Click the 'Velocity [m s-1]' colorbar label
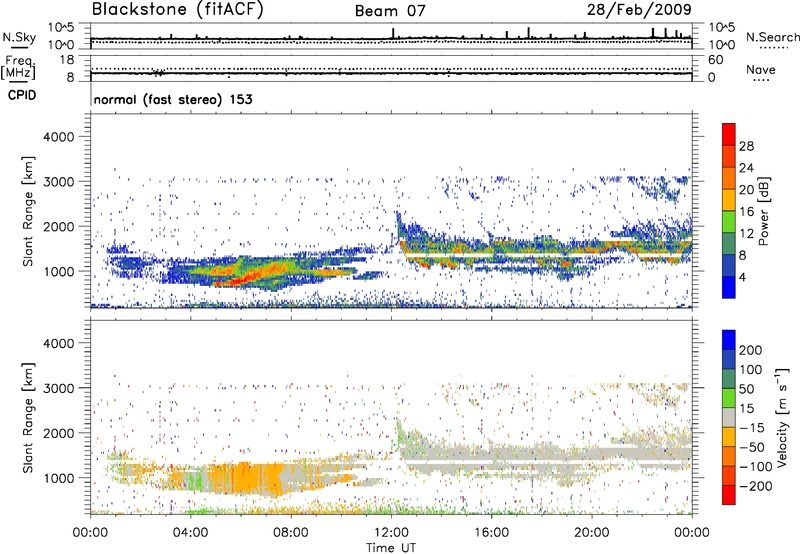 [x=783, y=417]
